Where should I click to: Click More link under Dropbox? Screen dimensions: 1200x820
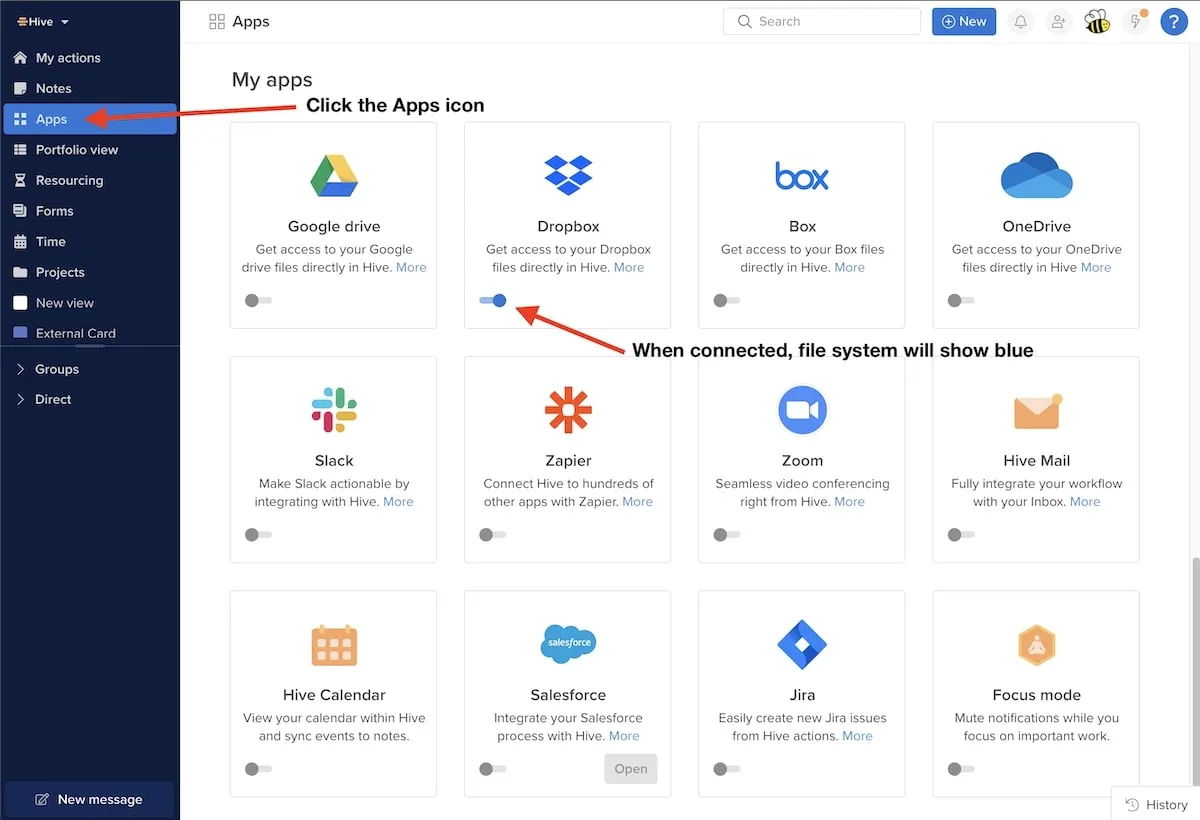pos(629,267)
